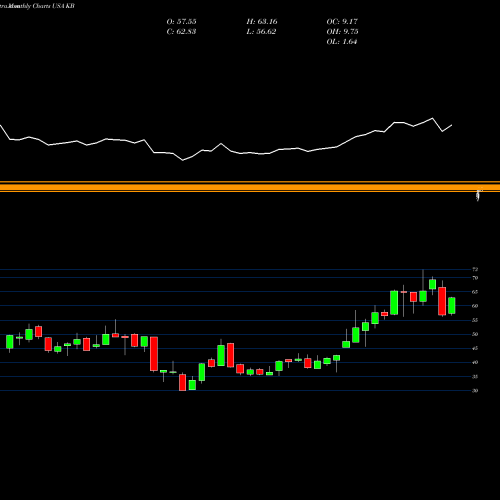Click the 72 price axis label
Image resolution: width=500 pixels, height=500 pixels.
coord(475,269)
